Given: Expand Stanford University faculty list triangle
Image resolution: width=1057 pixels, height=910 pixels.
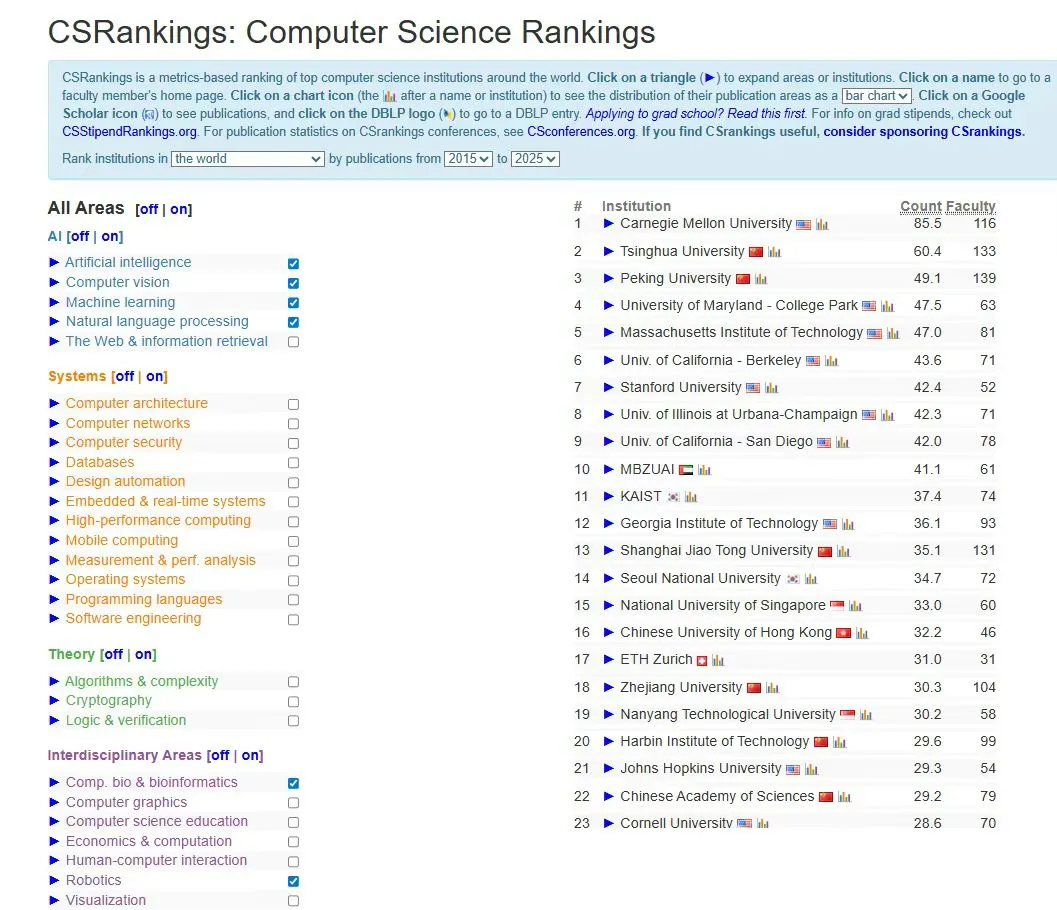Looking at the screenshot, I should pos(608,387).
